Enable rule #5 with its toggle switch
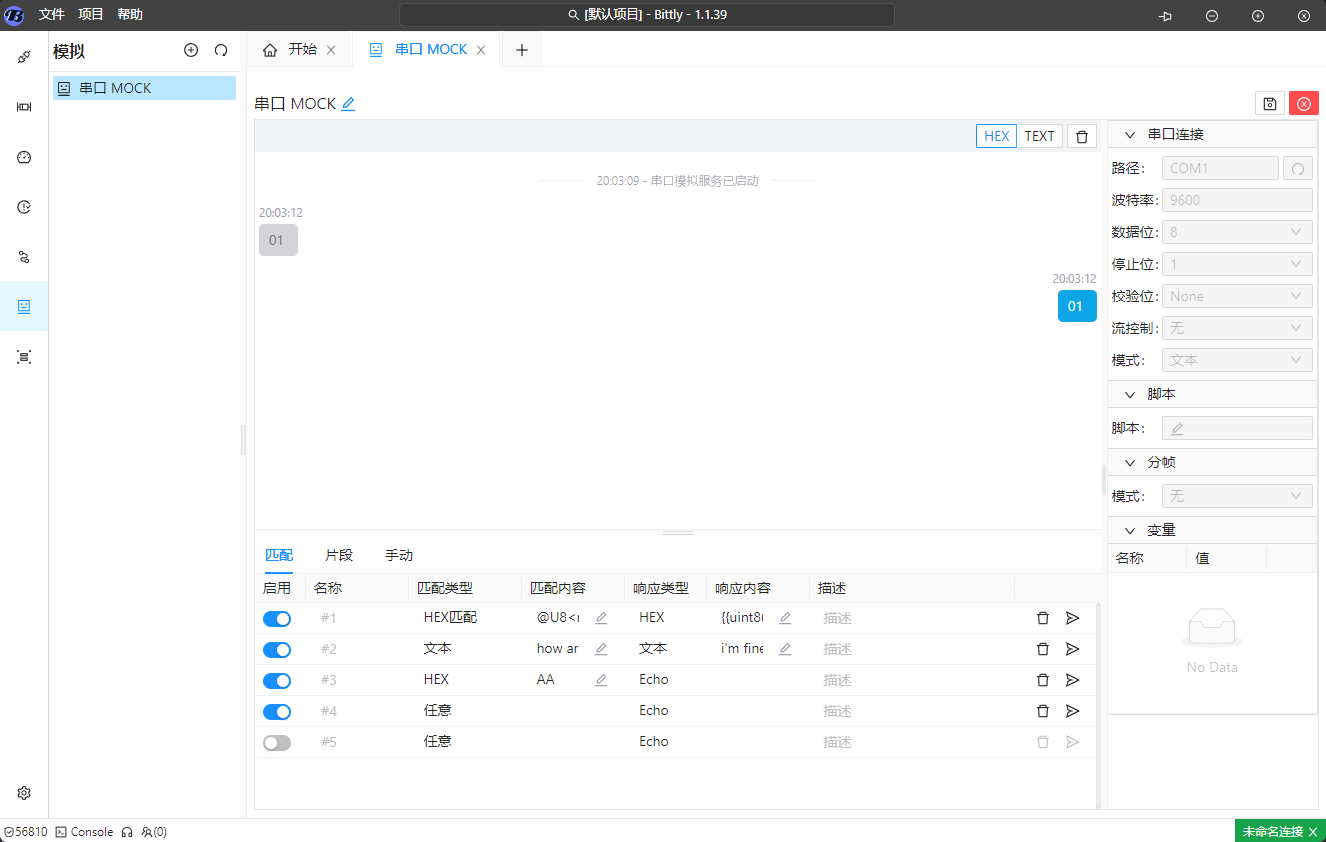Viewport: 1326px width, 842px height. pyautogui.click(x=277, y=743)
